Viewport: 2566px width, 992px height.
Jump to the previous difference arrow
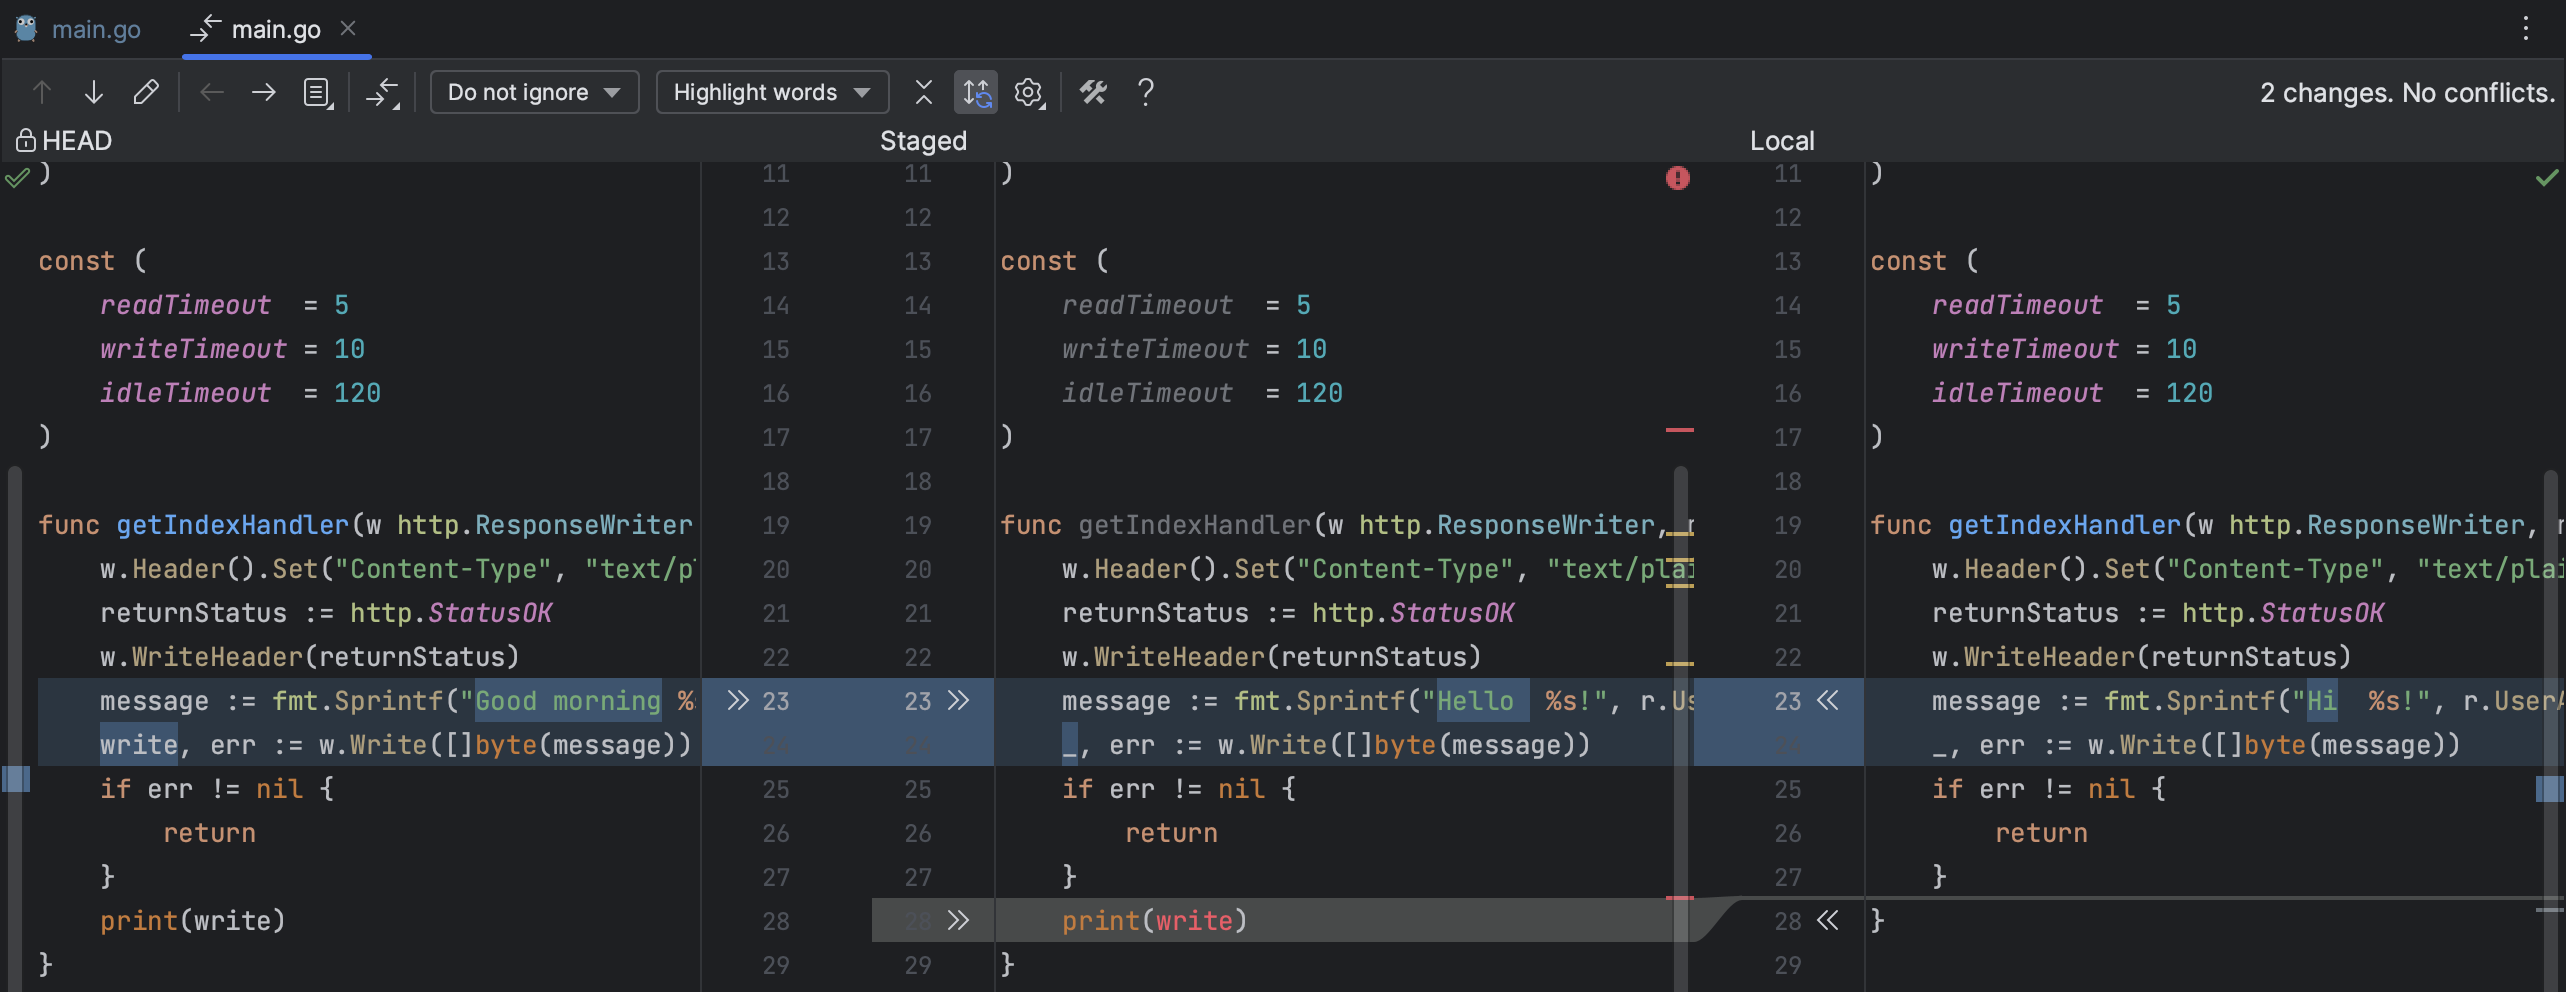pyautogui.click(x=42, y=92)
